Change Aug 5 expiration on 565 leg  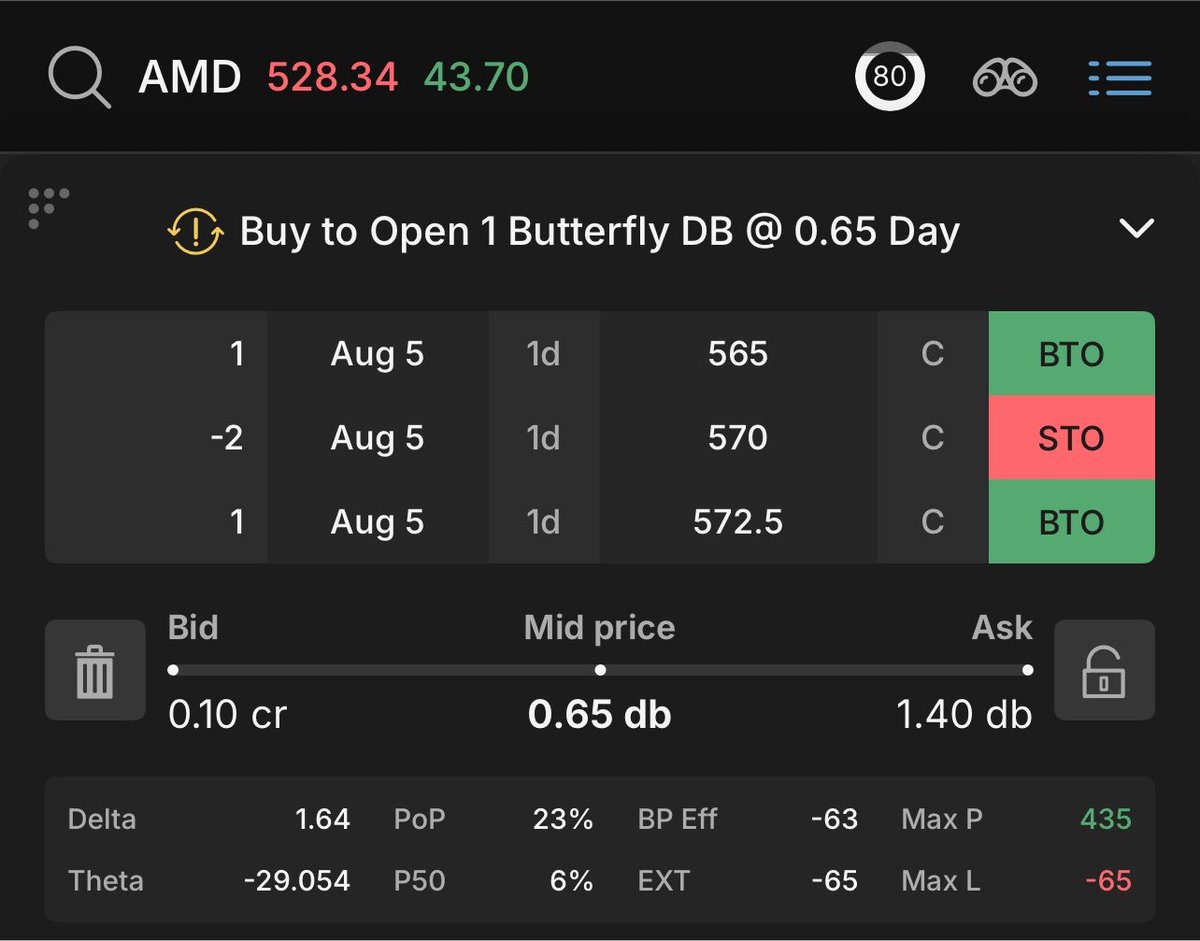tap(377, 354)
